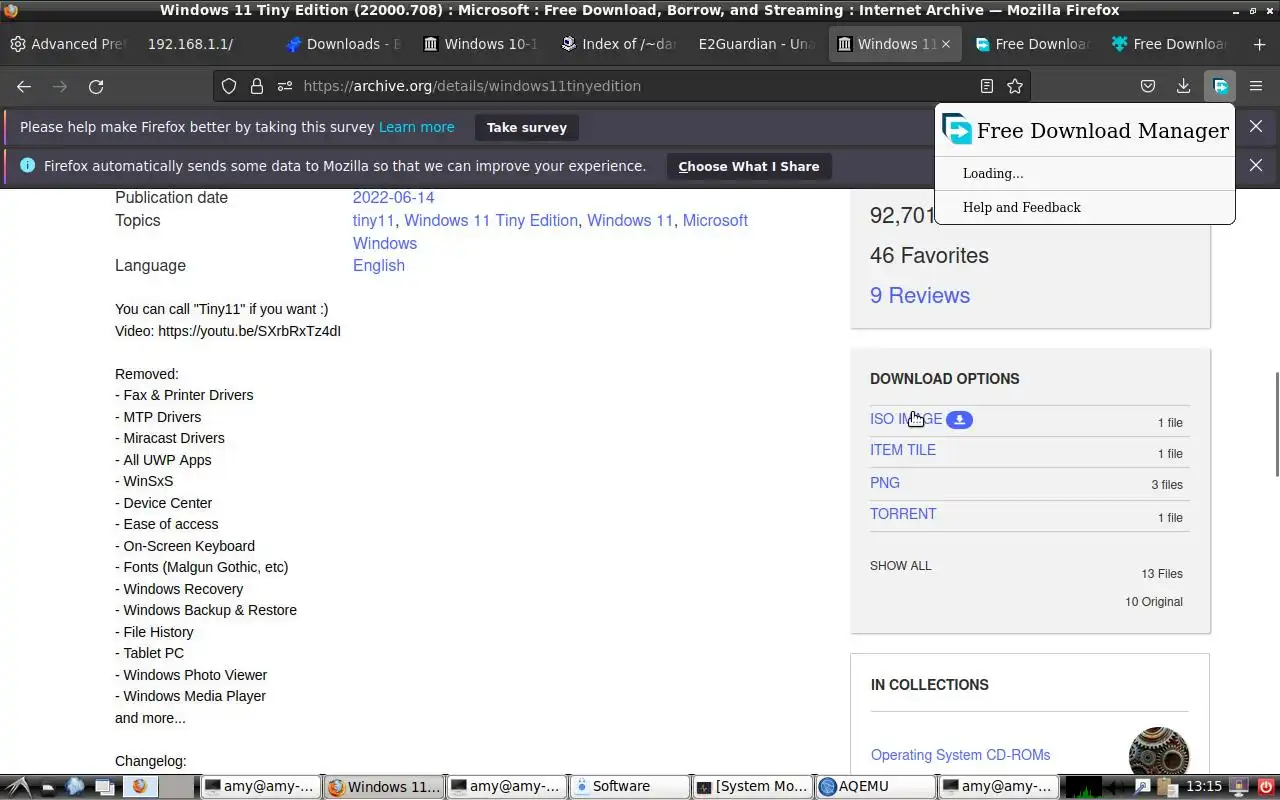Switch to the first Free Download tab
This screenshot has height=800, width=1280.
[1032, 44]
